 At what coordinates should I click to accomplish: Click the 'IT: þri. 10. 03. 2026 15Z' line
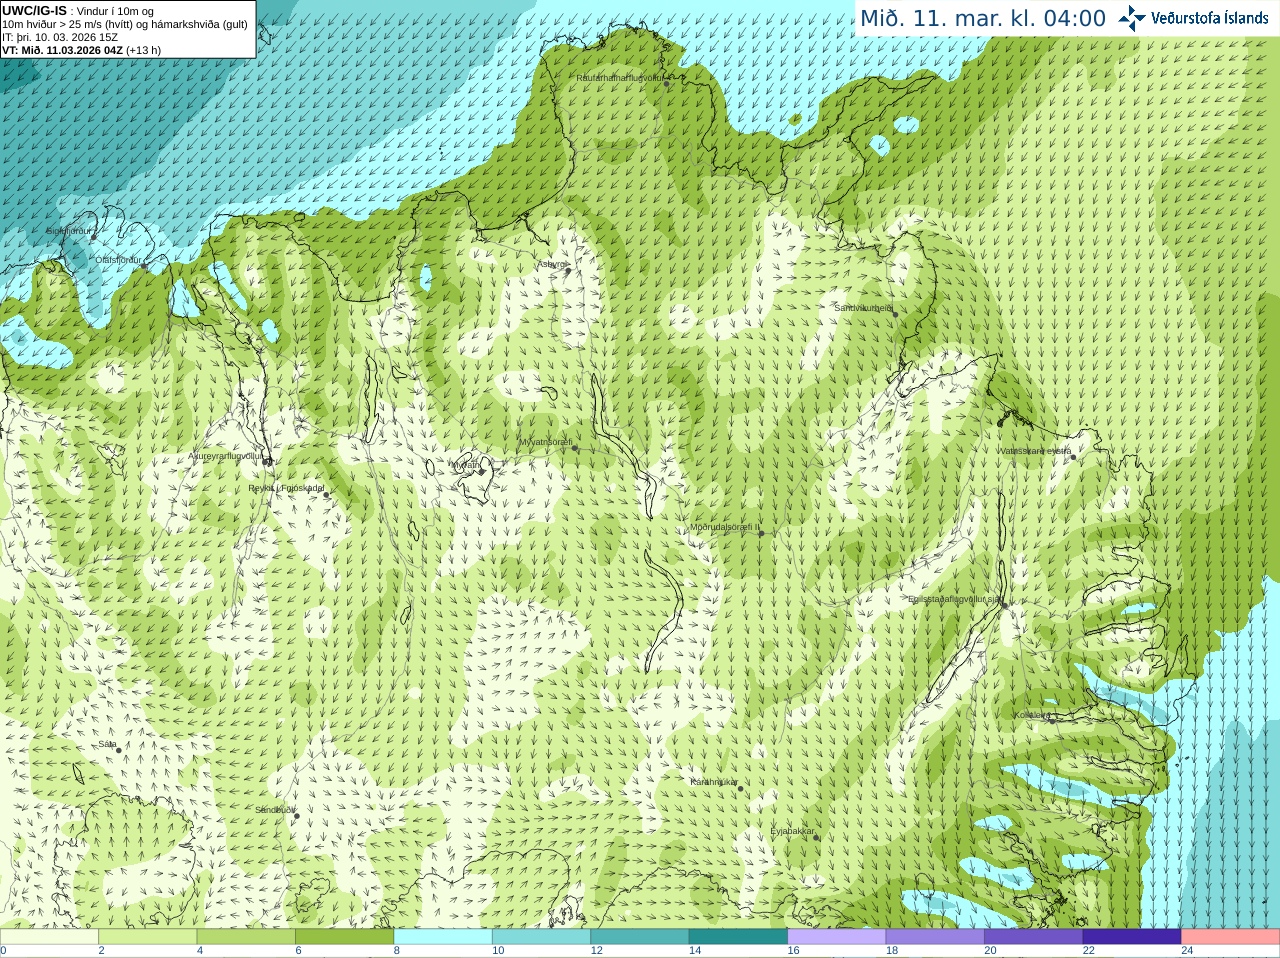click(60, 37)
